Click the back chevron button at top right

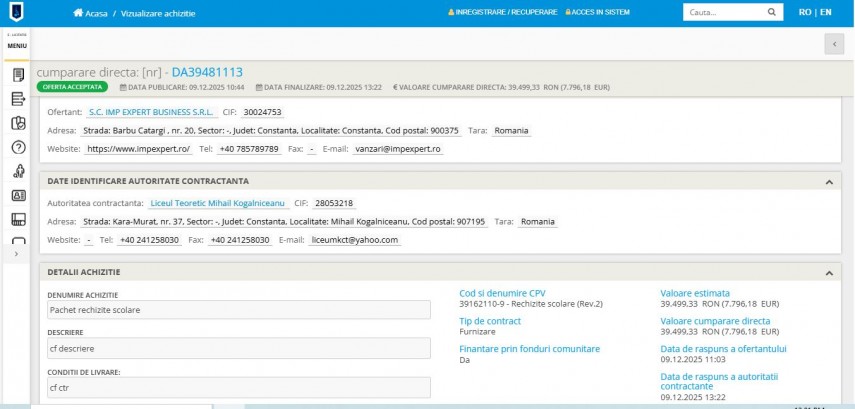pos(834,43)
